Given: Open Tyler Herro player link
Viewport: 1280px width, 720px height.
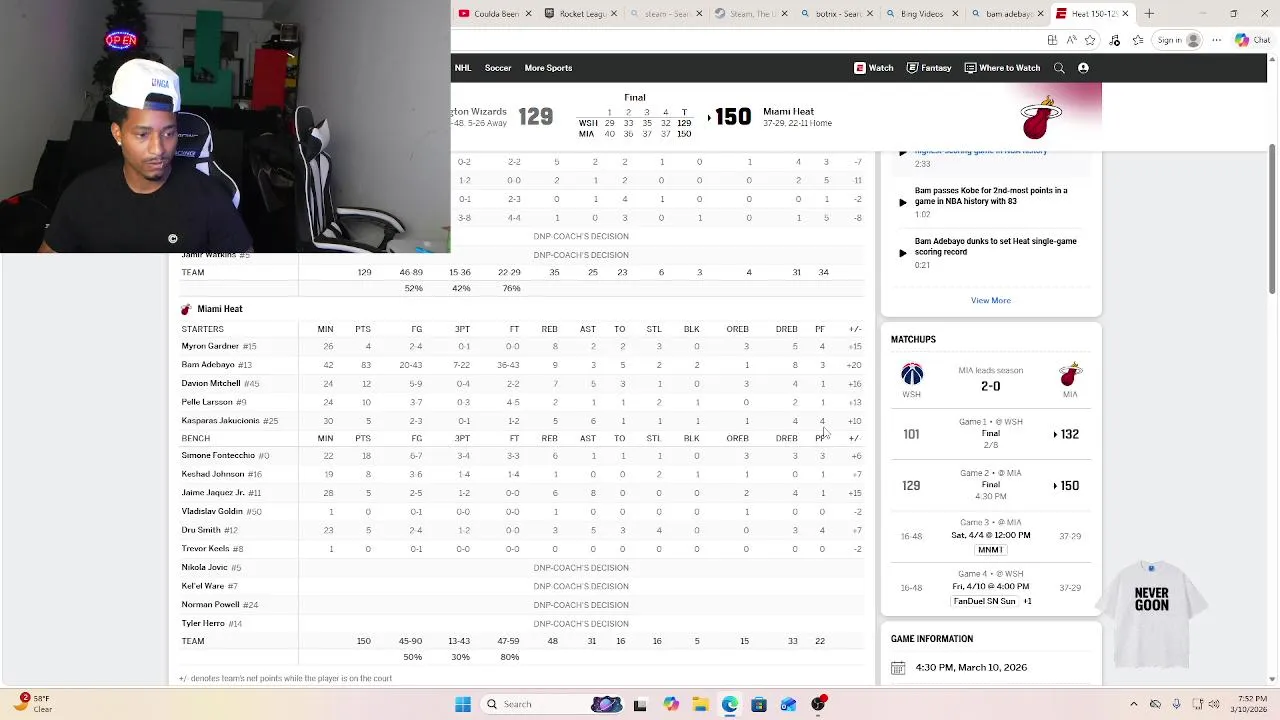Looking at the screenshot, I should coord(204,624).
